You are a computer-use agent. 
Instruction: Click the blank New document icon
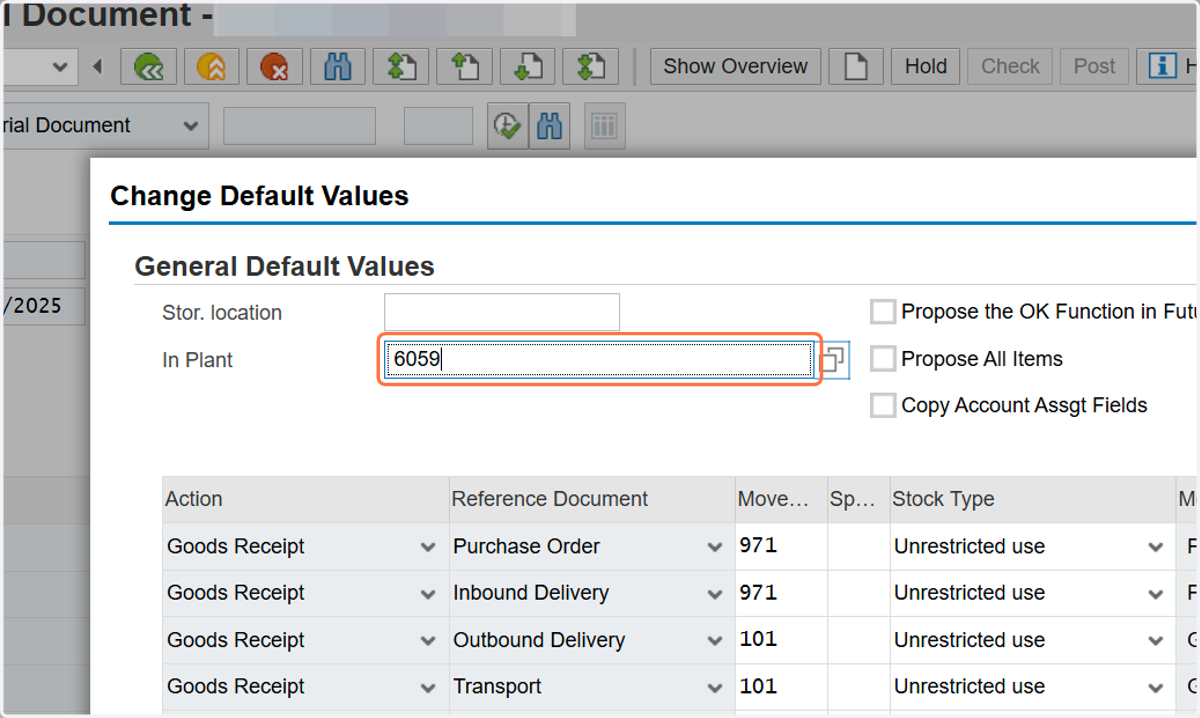coord(856,67)
